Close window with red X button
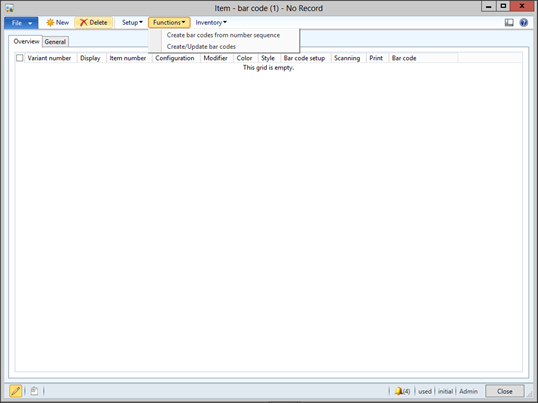This screenshot has width=538, height=403. click(522, 6)
